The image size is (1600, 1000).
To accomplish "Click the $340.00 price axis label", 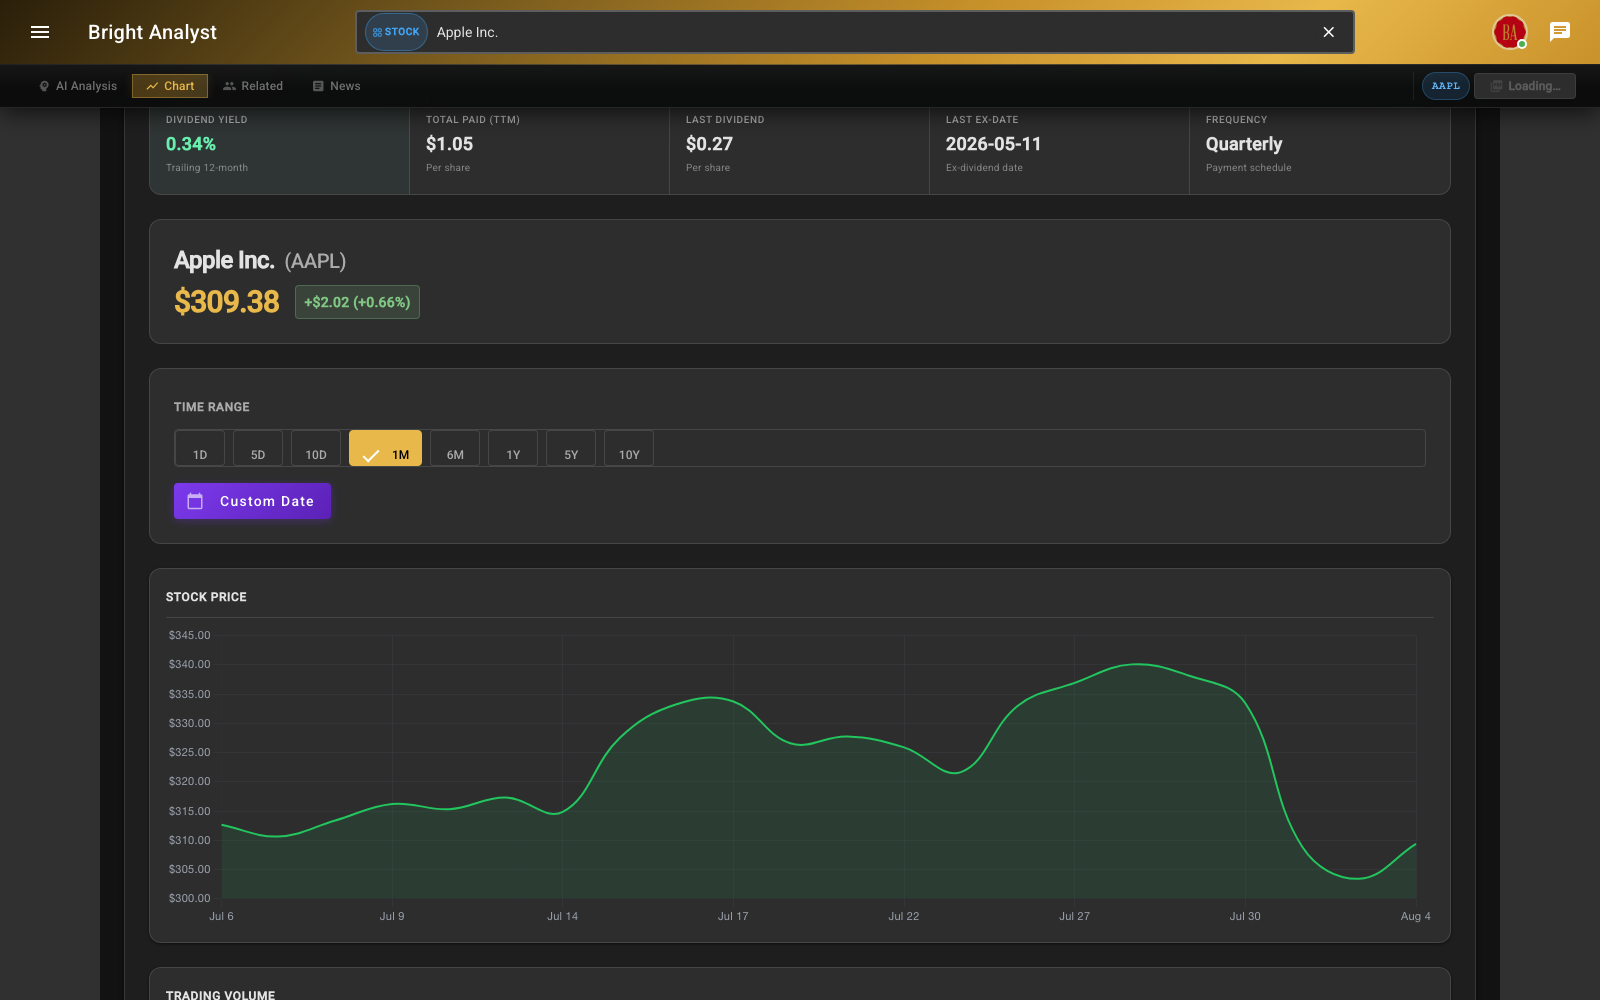I will 190,664.
